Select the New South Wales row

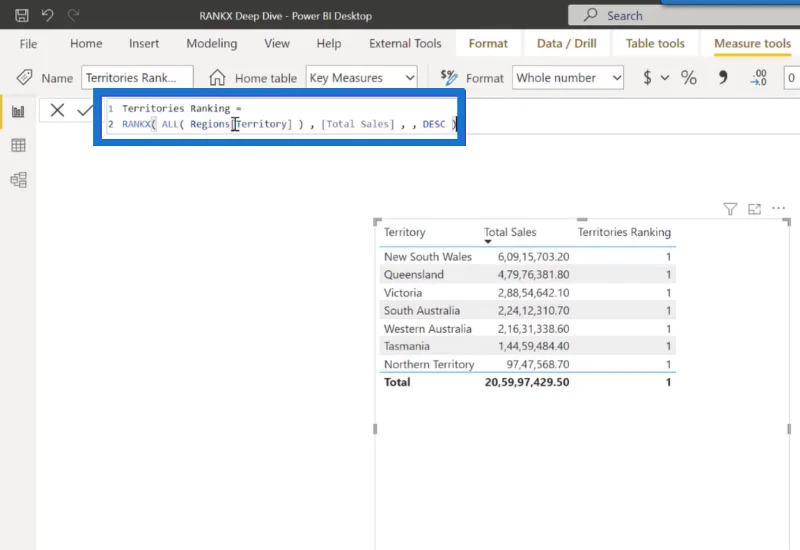(x=528, y=257)
